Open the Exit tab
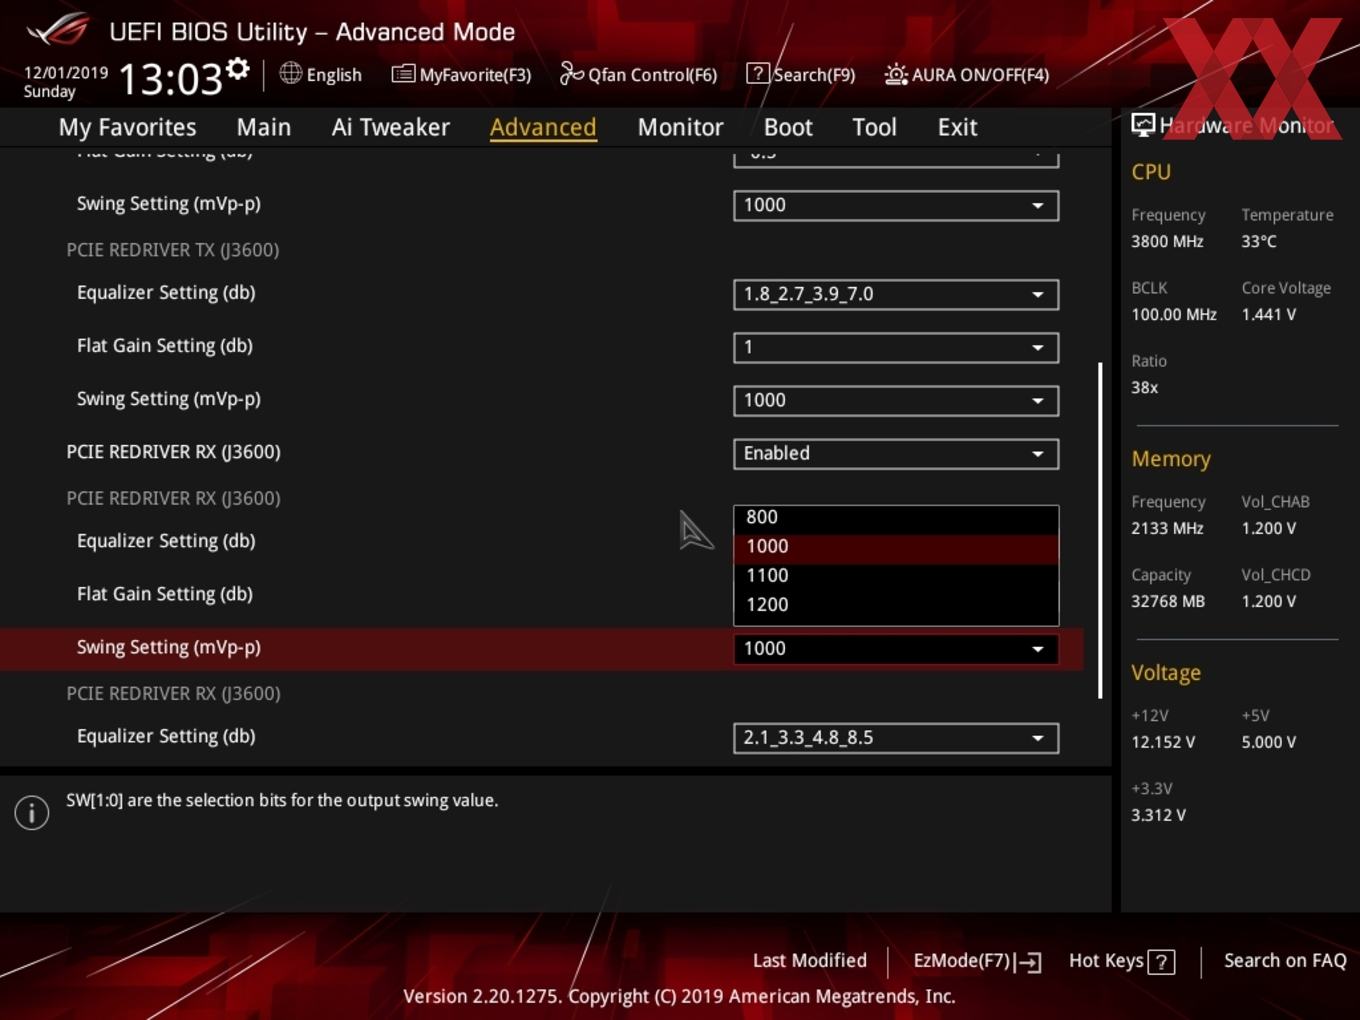Image resolution: width=1360 pixels, height=1020 pixels. 957,127
